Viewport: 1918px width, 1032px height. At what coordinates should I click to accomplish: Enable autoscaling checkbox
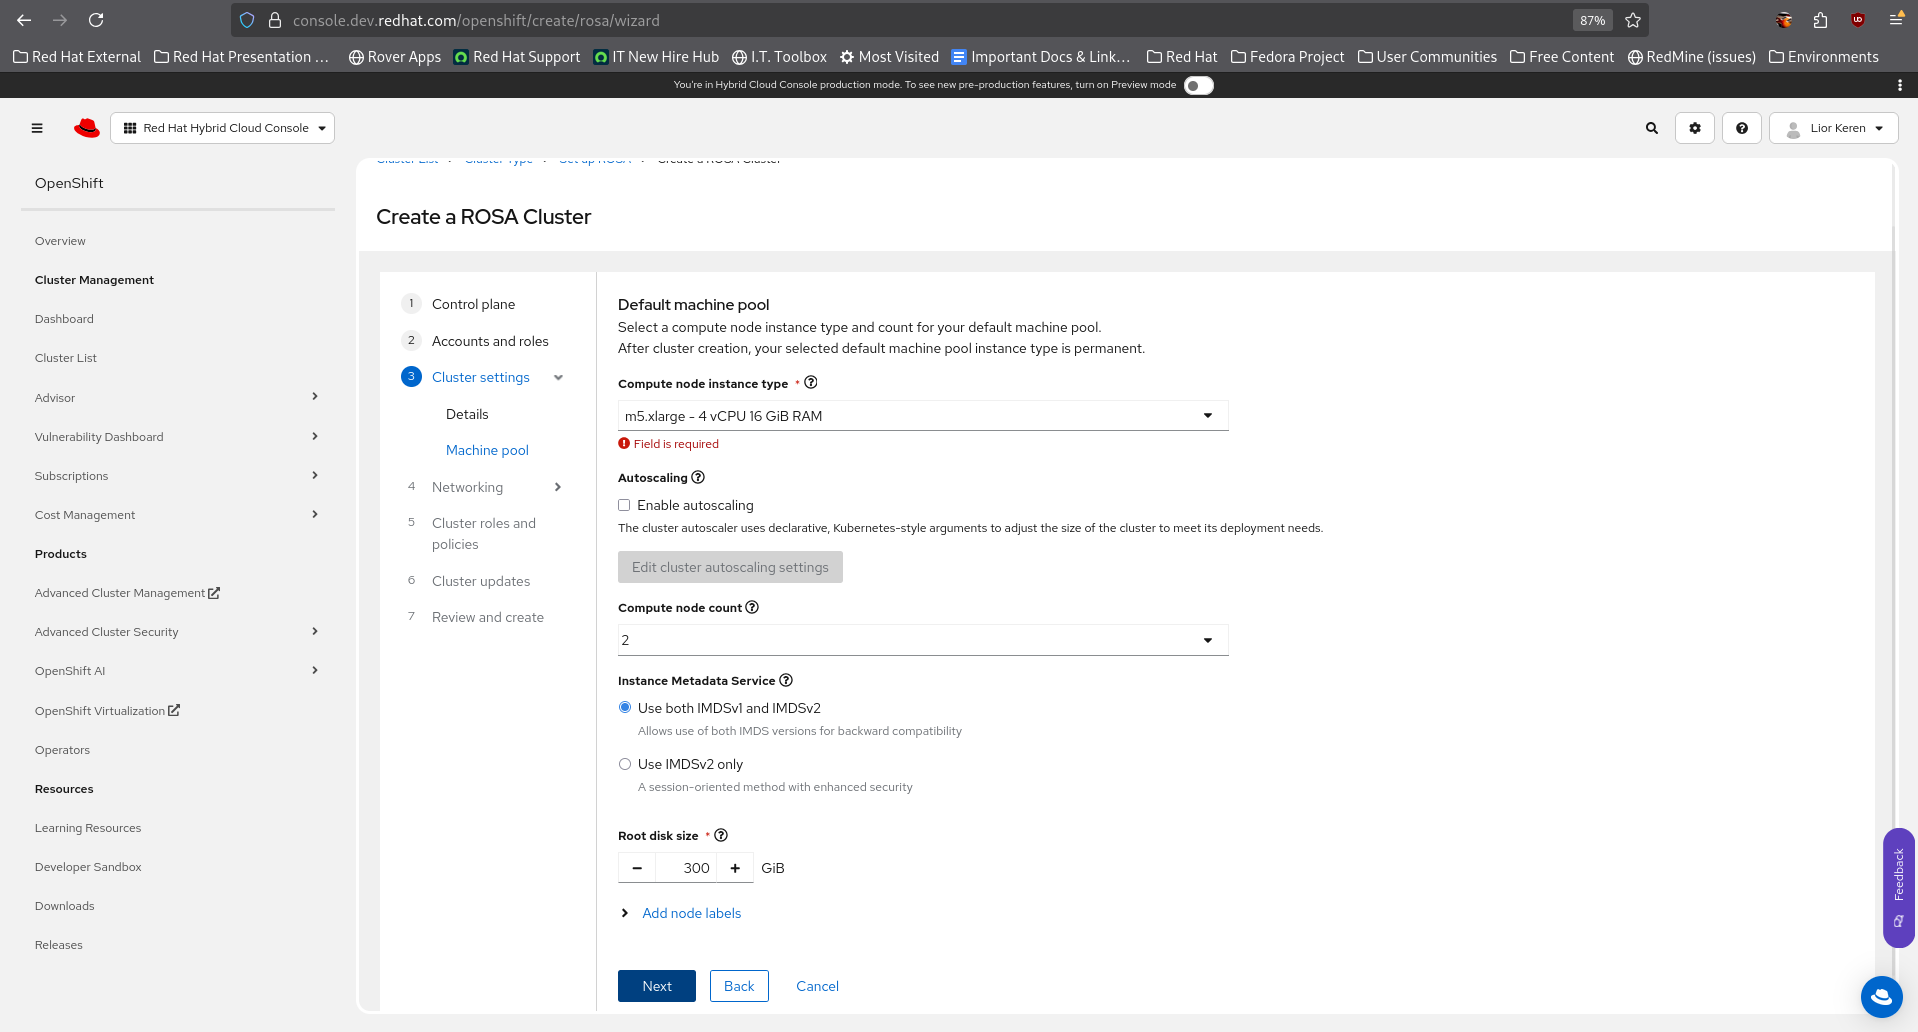click(x=624, y=505)
